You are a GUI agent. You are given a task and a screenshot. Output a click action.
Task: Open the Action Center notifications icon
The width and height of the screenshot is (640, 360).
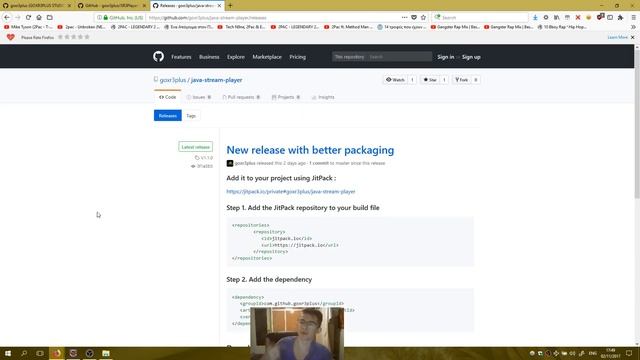coord(629,353)
